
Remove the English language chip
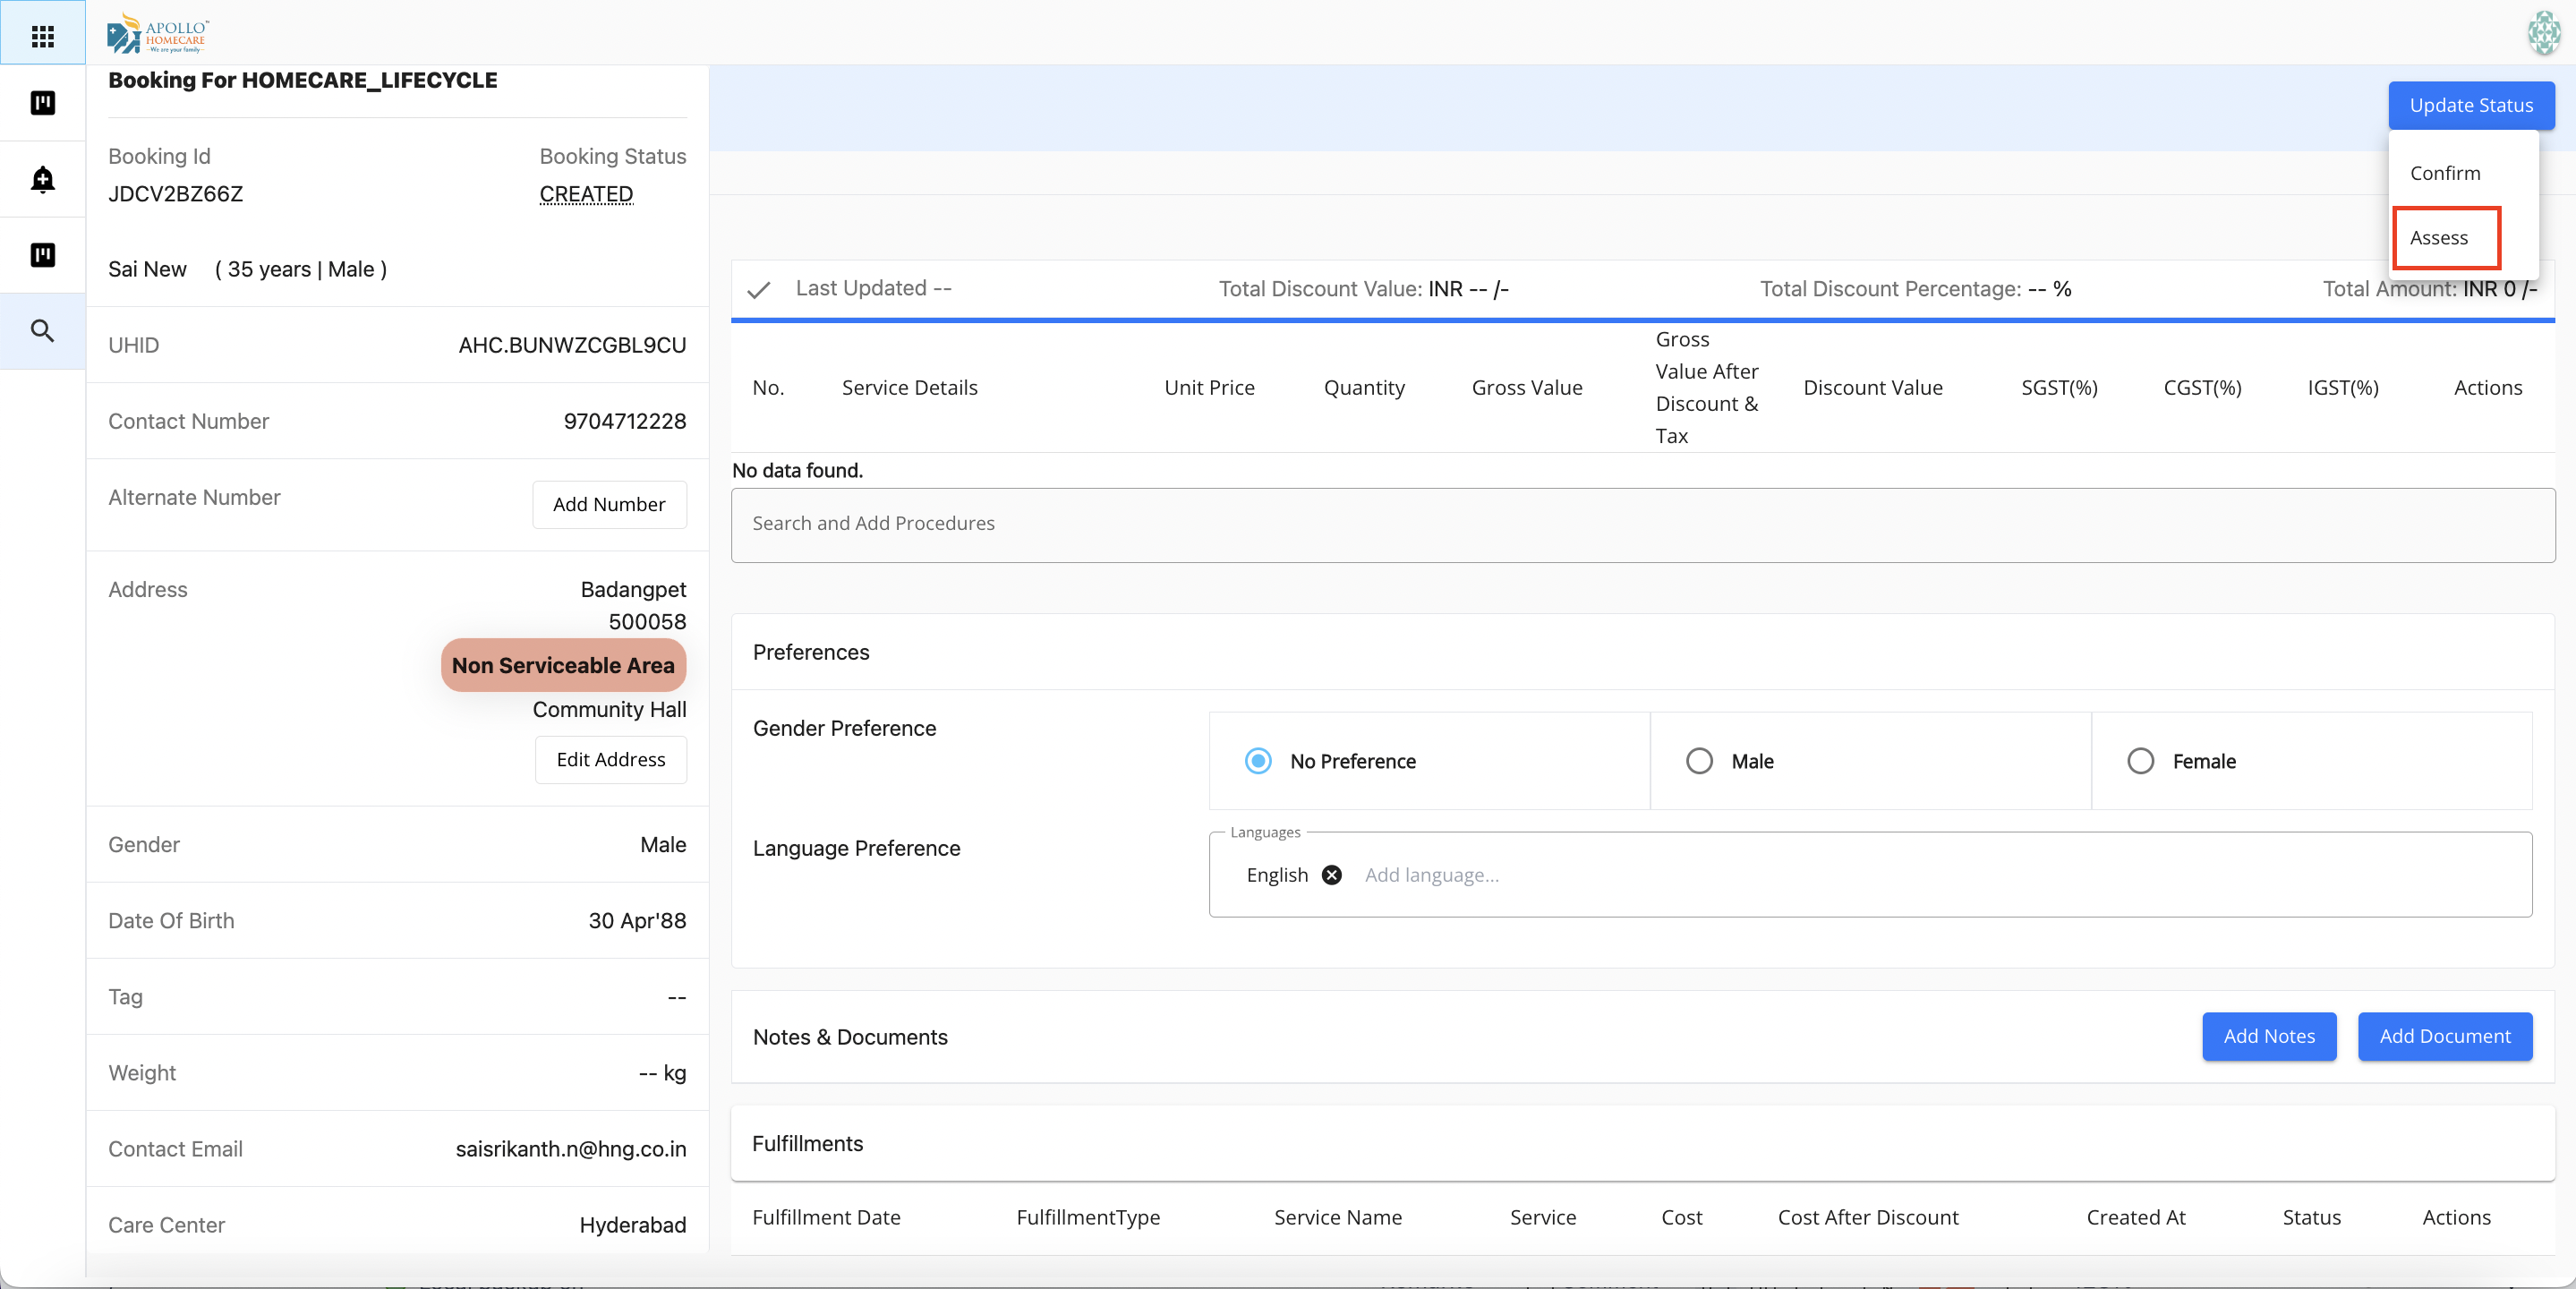[1331, 875]
